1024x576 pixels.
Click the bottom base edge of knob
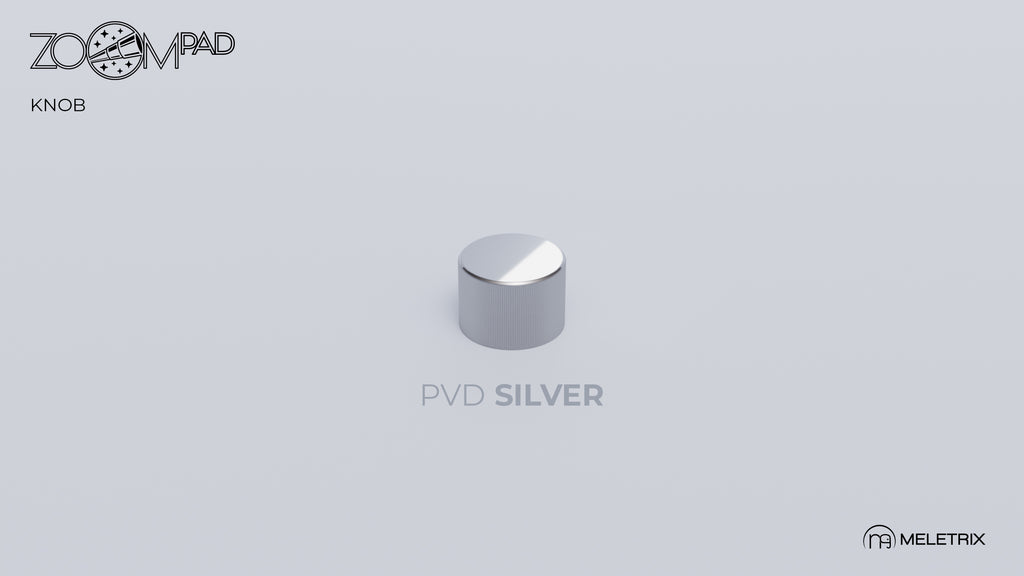tap(511, 344)
